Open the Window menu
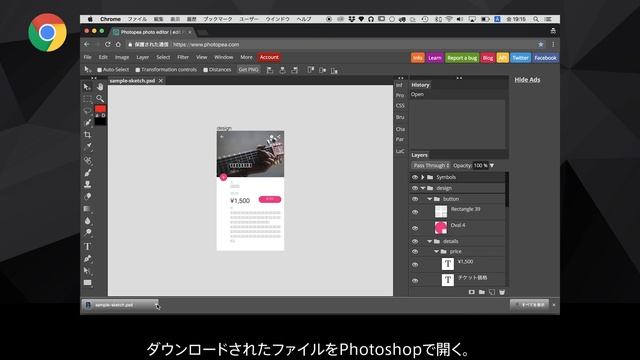The height and width of the screenshot is (360, 640). point(224,58)
